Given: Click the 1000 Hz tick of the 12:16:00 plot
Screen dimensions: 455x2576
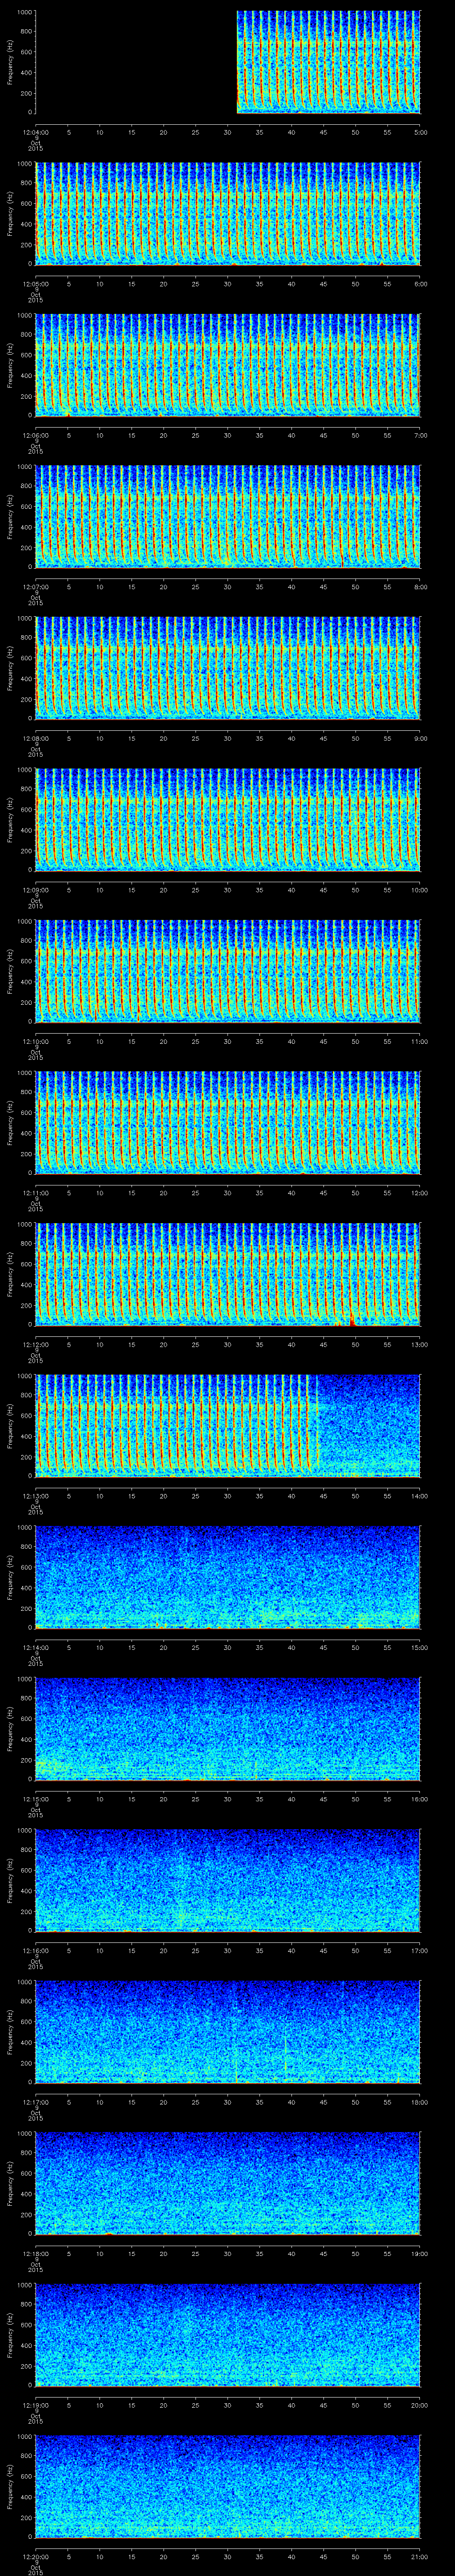Looking at the screenshot, I should point(24,1831).
